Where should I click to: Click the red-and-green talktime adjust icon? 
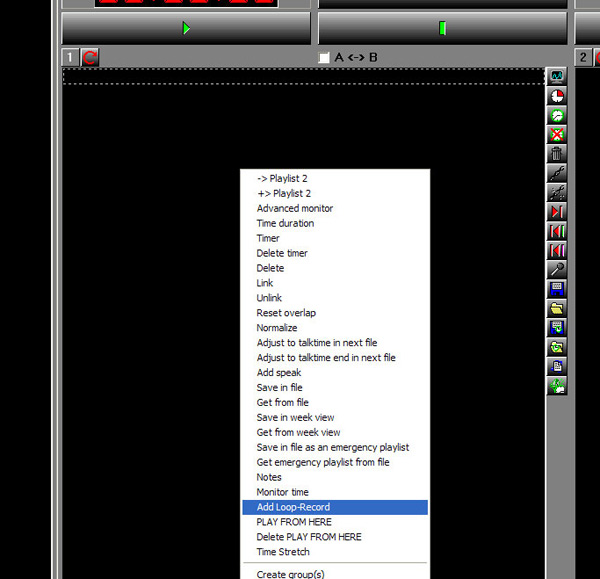[x=557, y=231]
